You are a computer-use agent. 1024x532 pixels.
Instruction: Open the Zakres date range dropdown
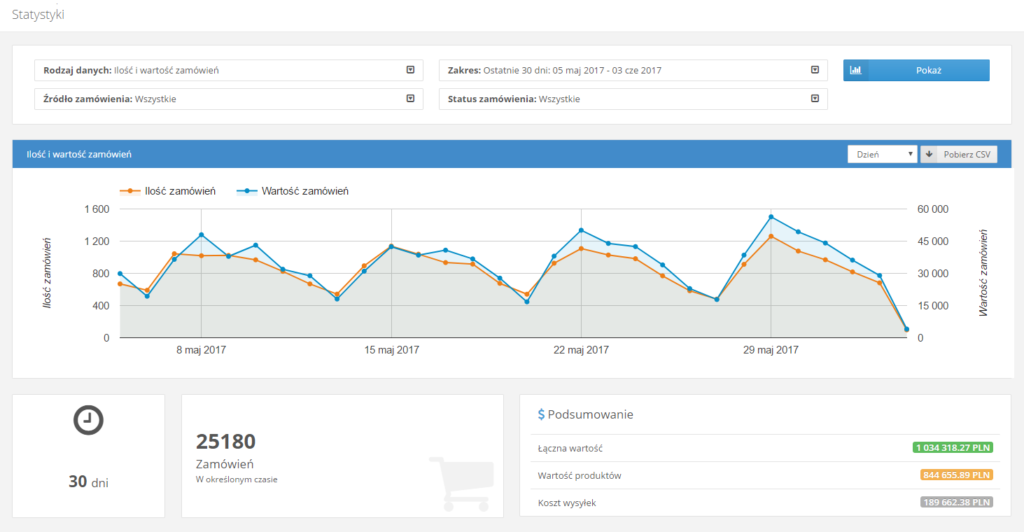632,71
